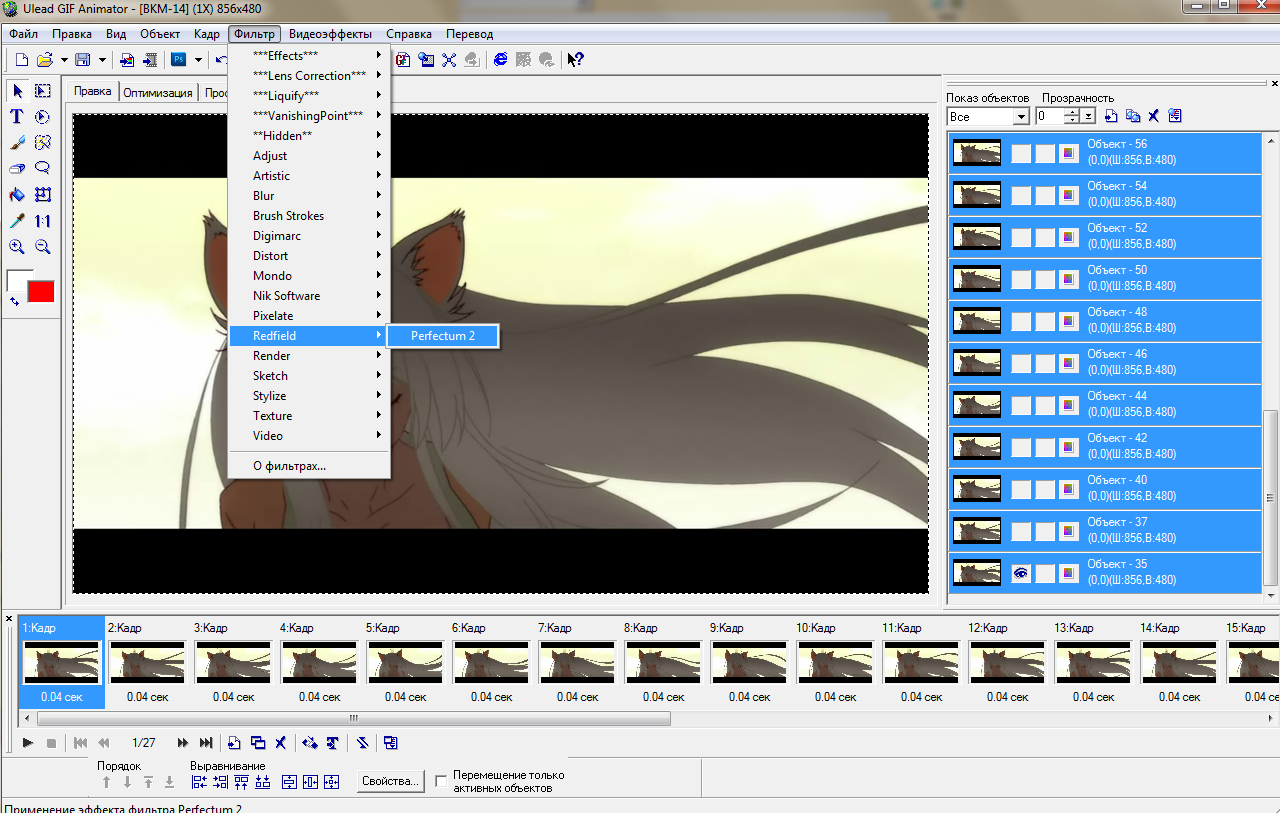Click the Add Video toolbar icon
This screenshot has height=813, width=1280.
pos(149,60)
